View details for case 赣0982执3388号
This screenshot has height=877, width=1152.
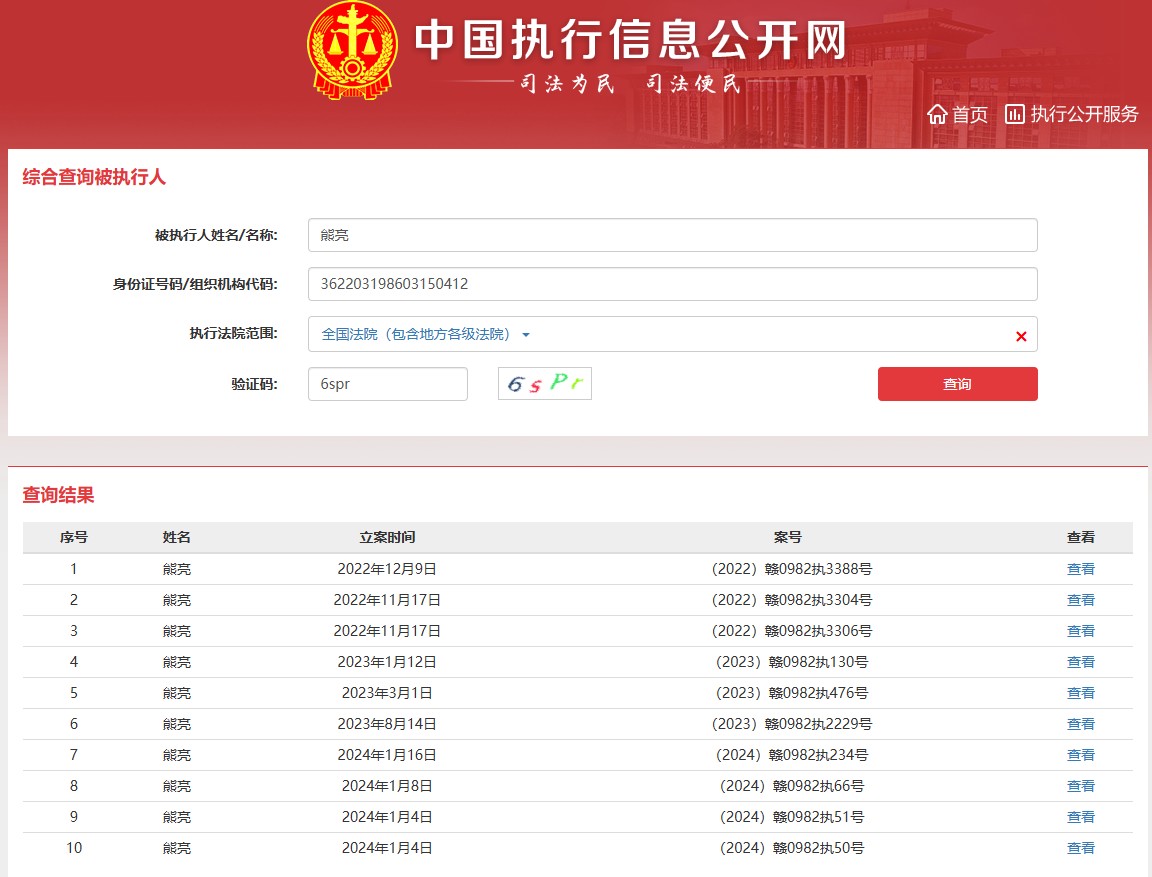1080,569
